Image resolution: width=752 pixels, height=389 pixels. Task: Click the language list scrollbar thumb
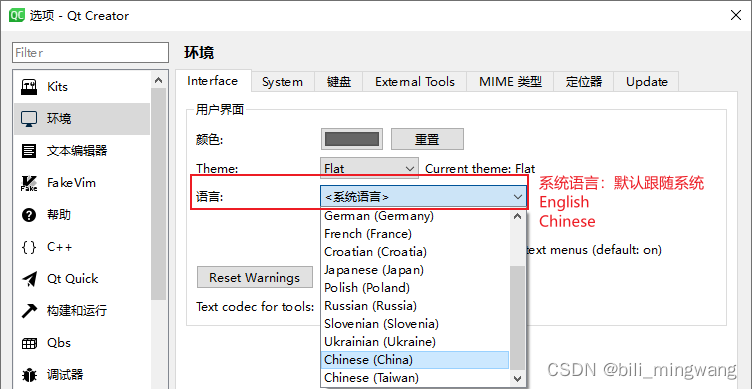(517, 317)
